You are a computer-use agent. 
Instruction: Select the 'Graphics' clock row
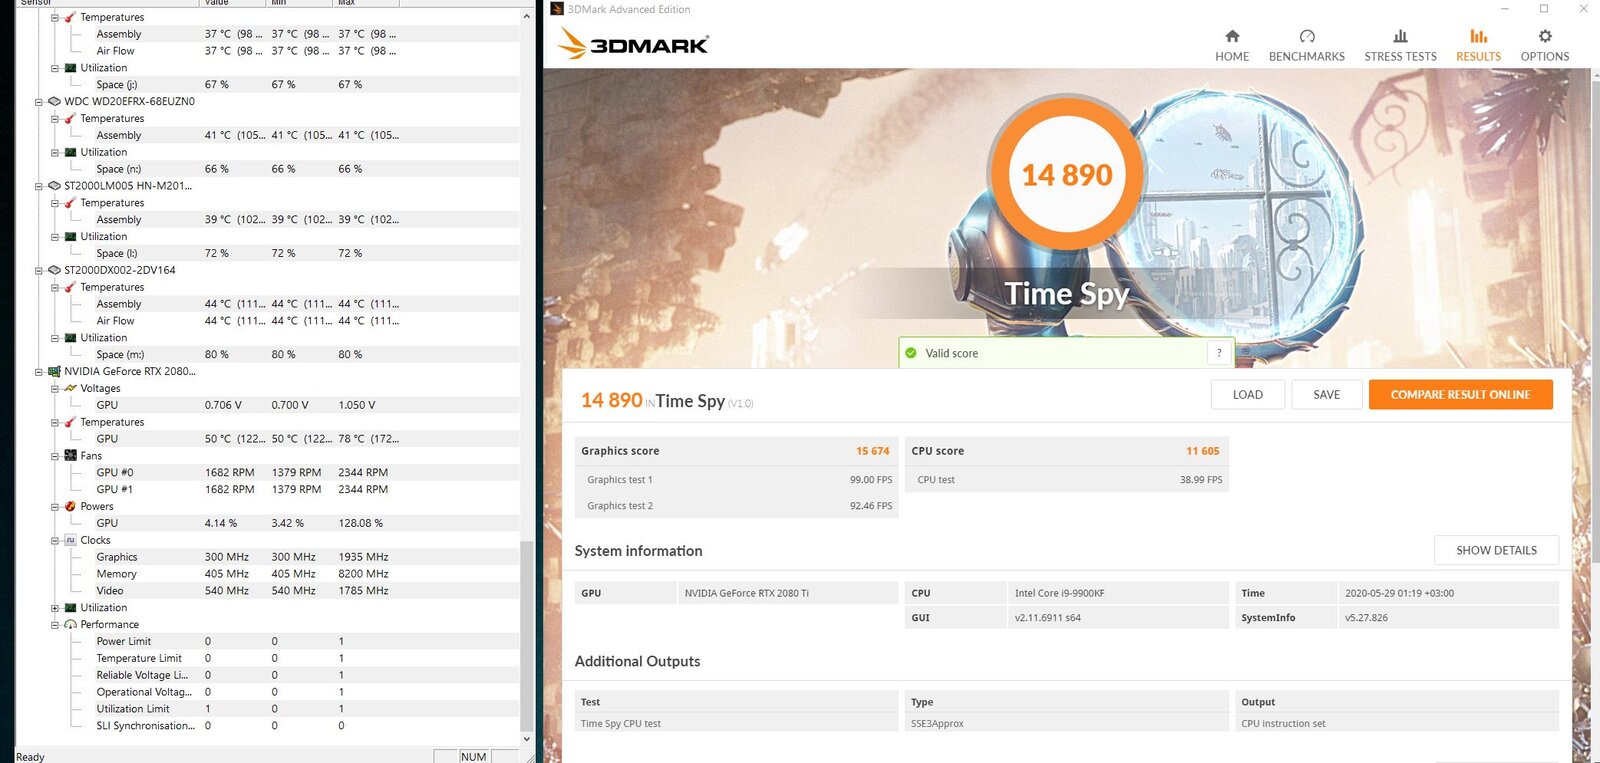267,557
